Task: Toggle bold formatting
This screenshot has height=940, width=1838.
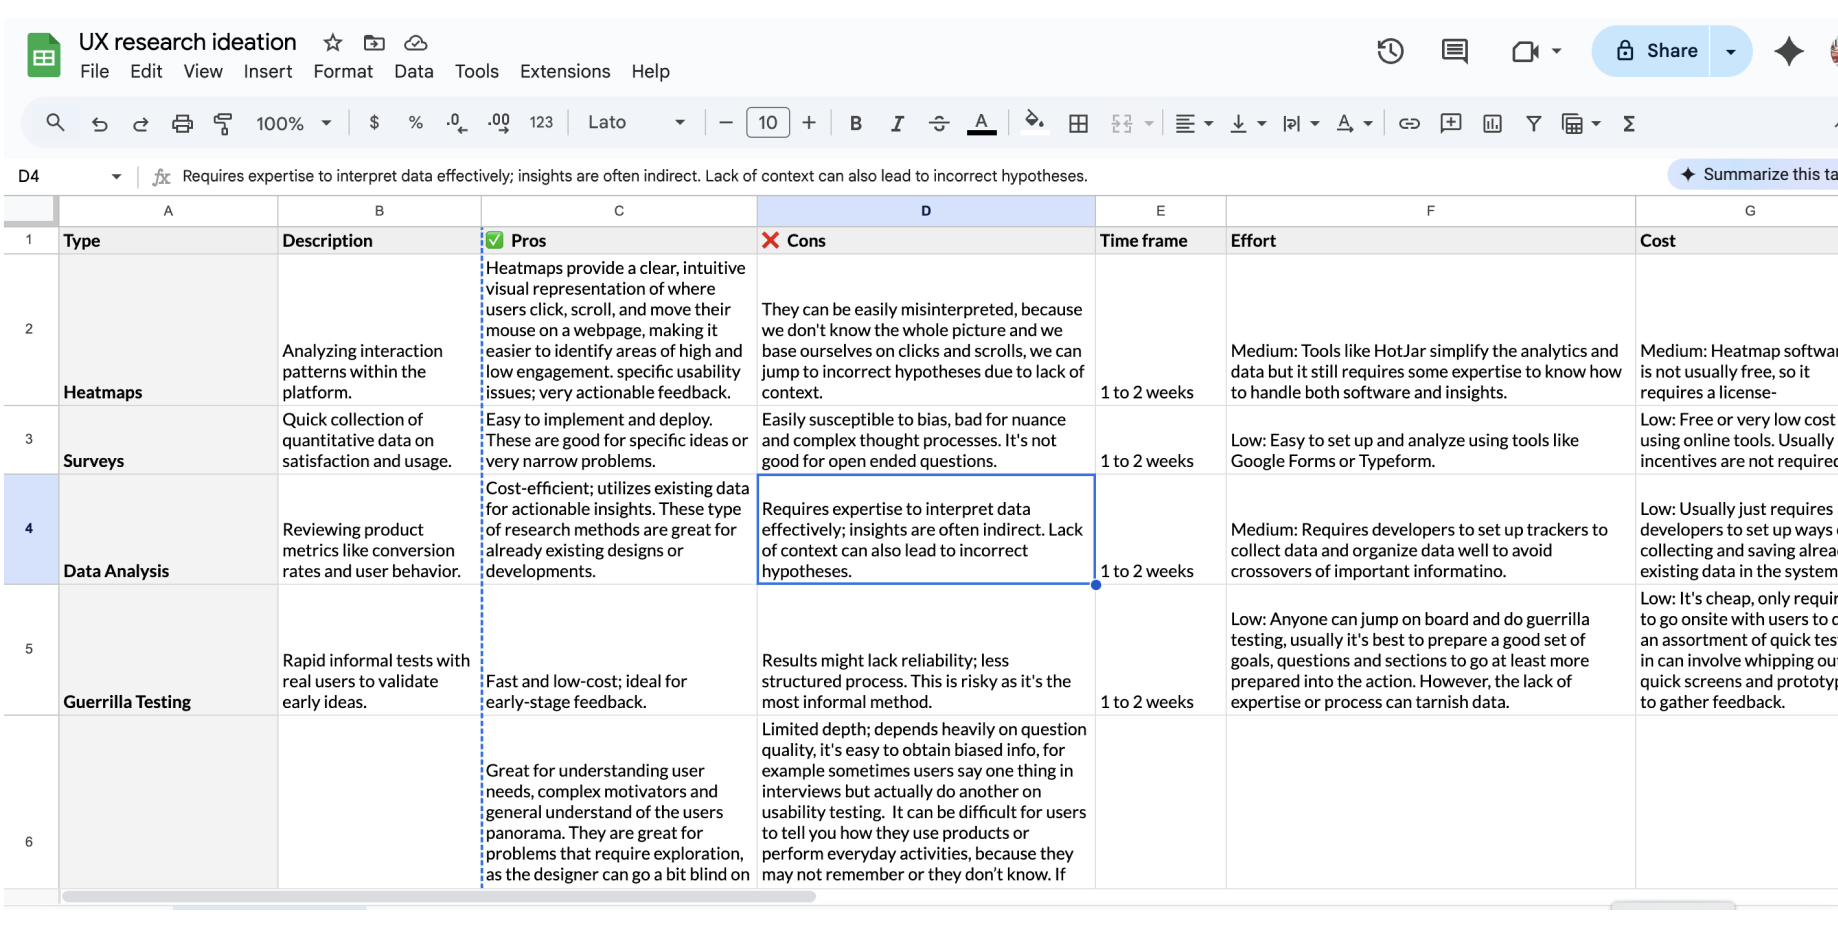Action: [856, 123]
